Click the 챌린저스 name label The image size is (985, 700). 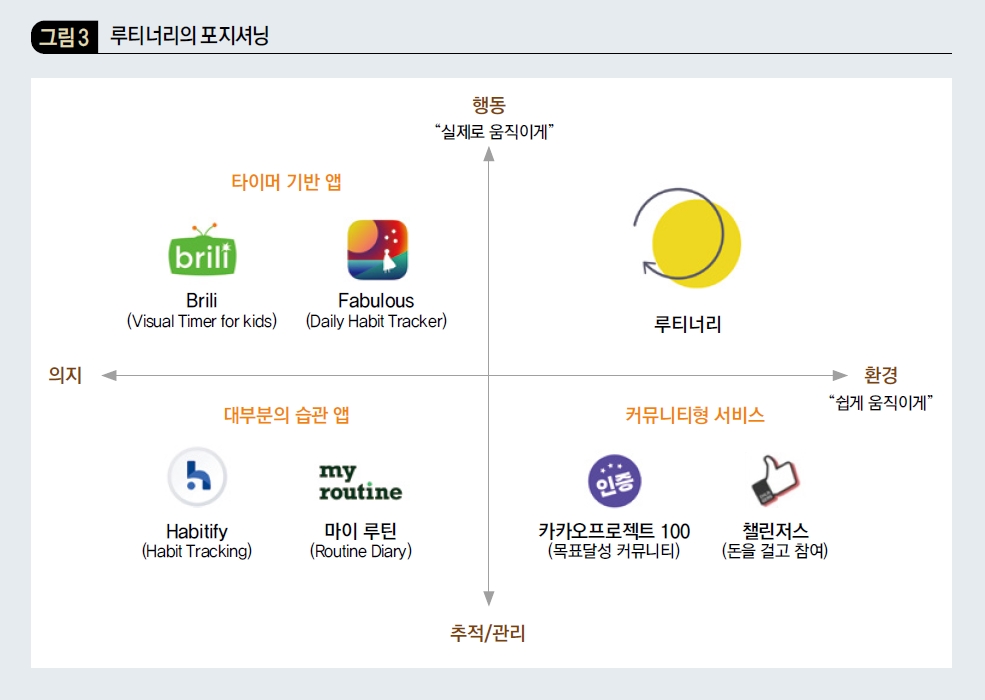(x=775, y=531)
